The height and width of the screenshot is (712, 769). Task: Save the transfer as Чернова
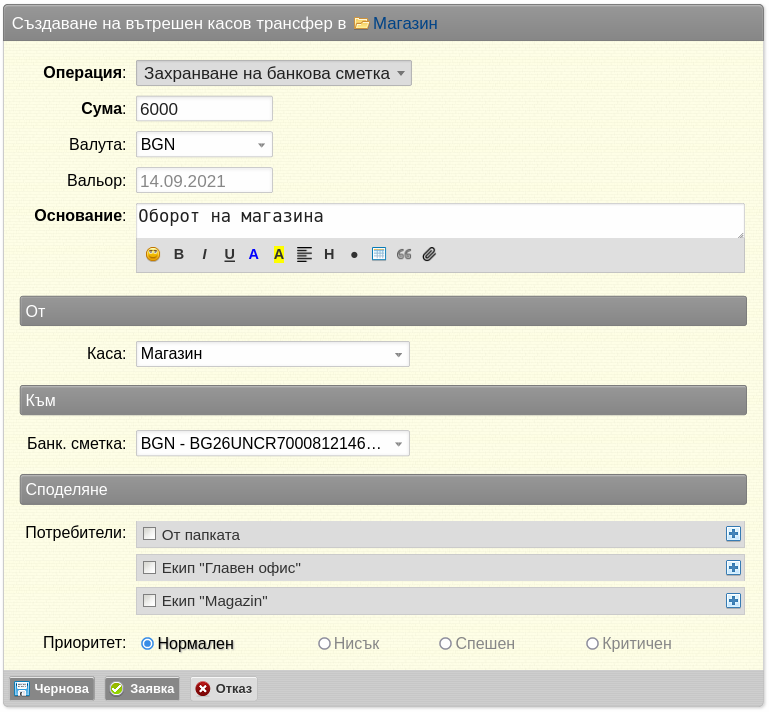click(x=52, y=688)
